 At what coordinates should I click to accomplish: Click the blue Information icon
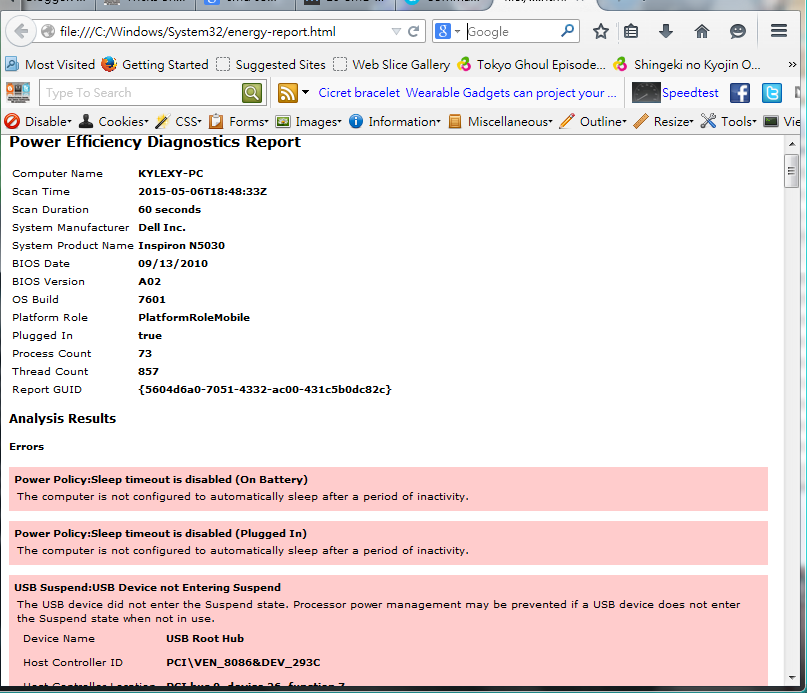pos(356,122)
